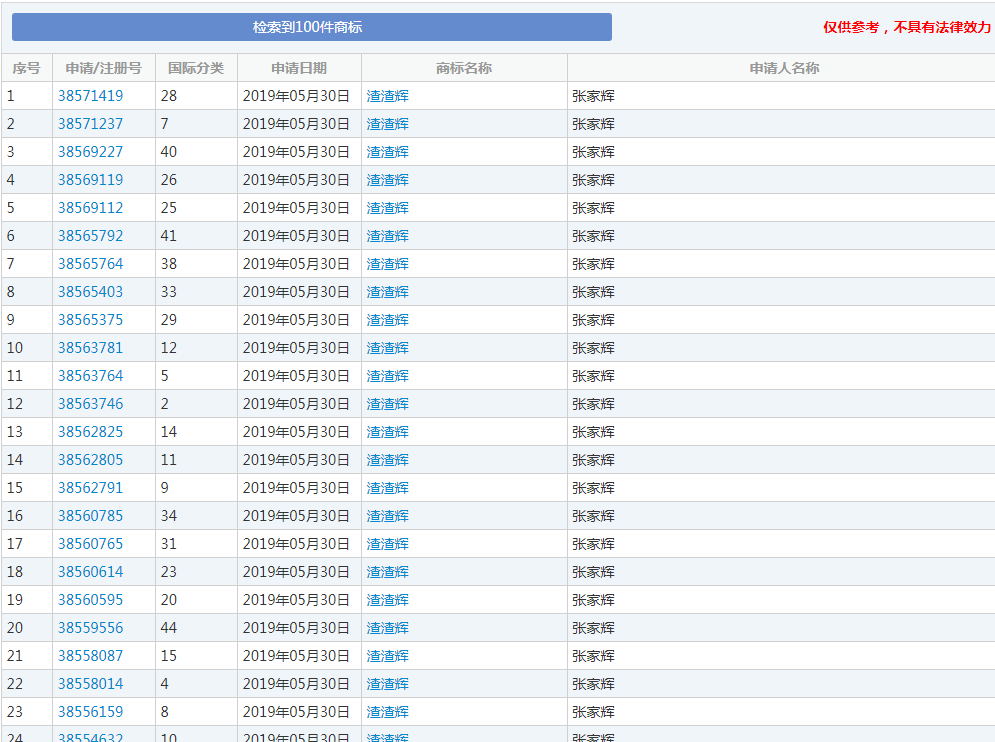Click the 国际分类 column header

(x=196, y=68)
